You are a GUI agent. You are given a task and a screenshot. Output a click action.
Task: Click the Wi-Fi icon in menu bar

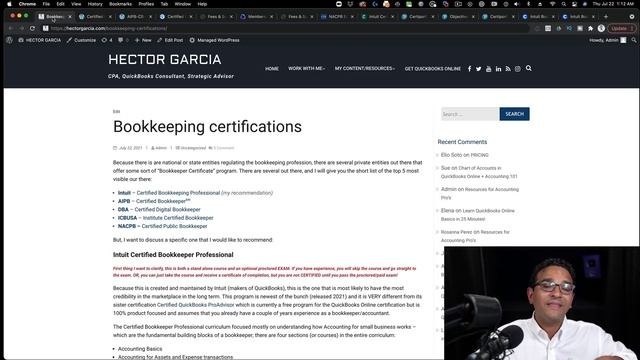coord(553,4)
